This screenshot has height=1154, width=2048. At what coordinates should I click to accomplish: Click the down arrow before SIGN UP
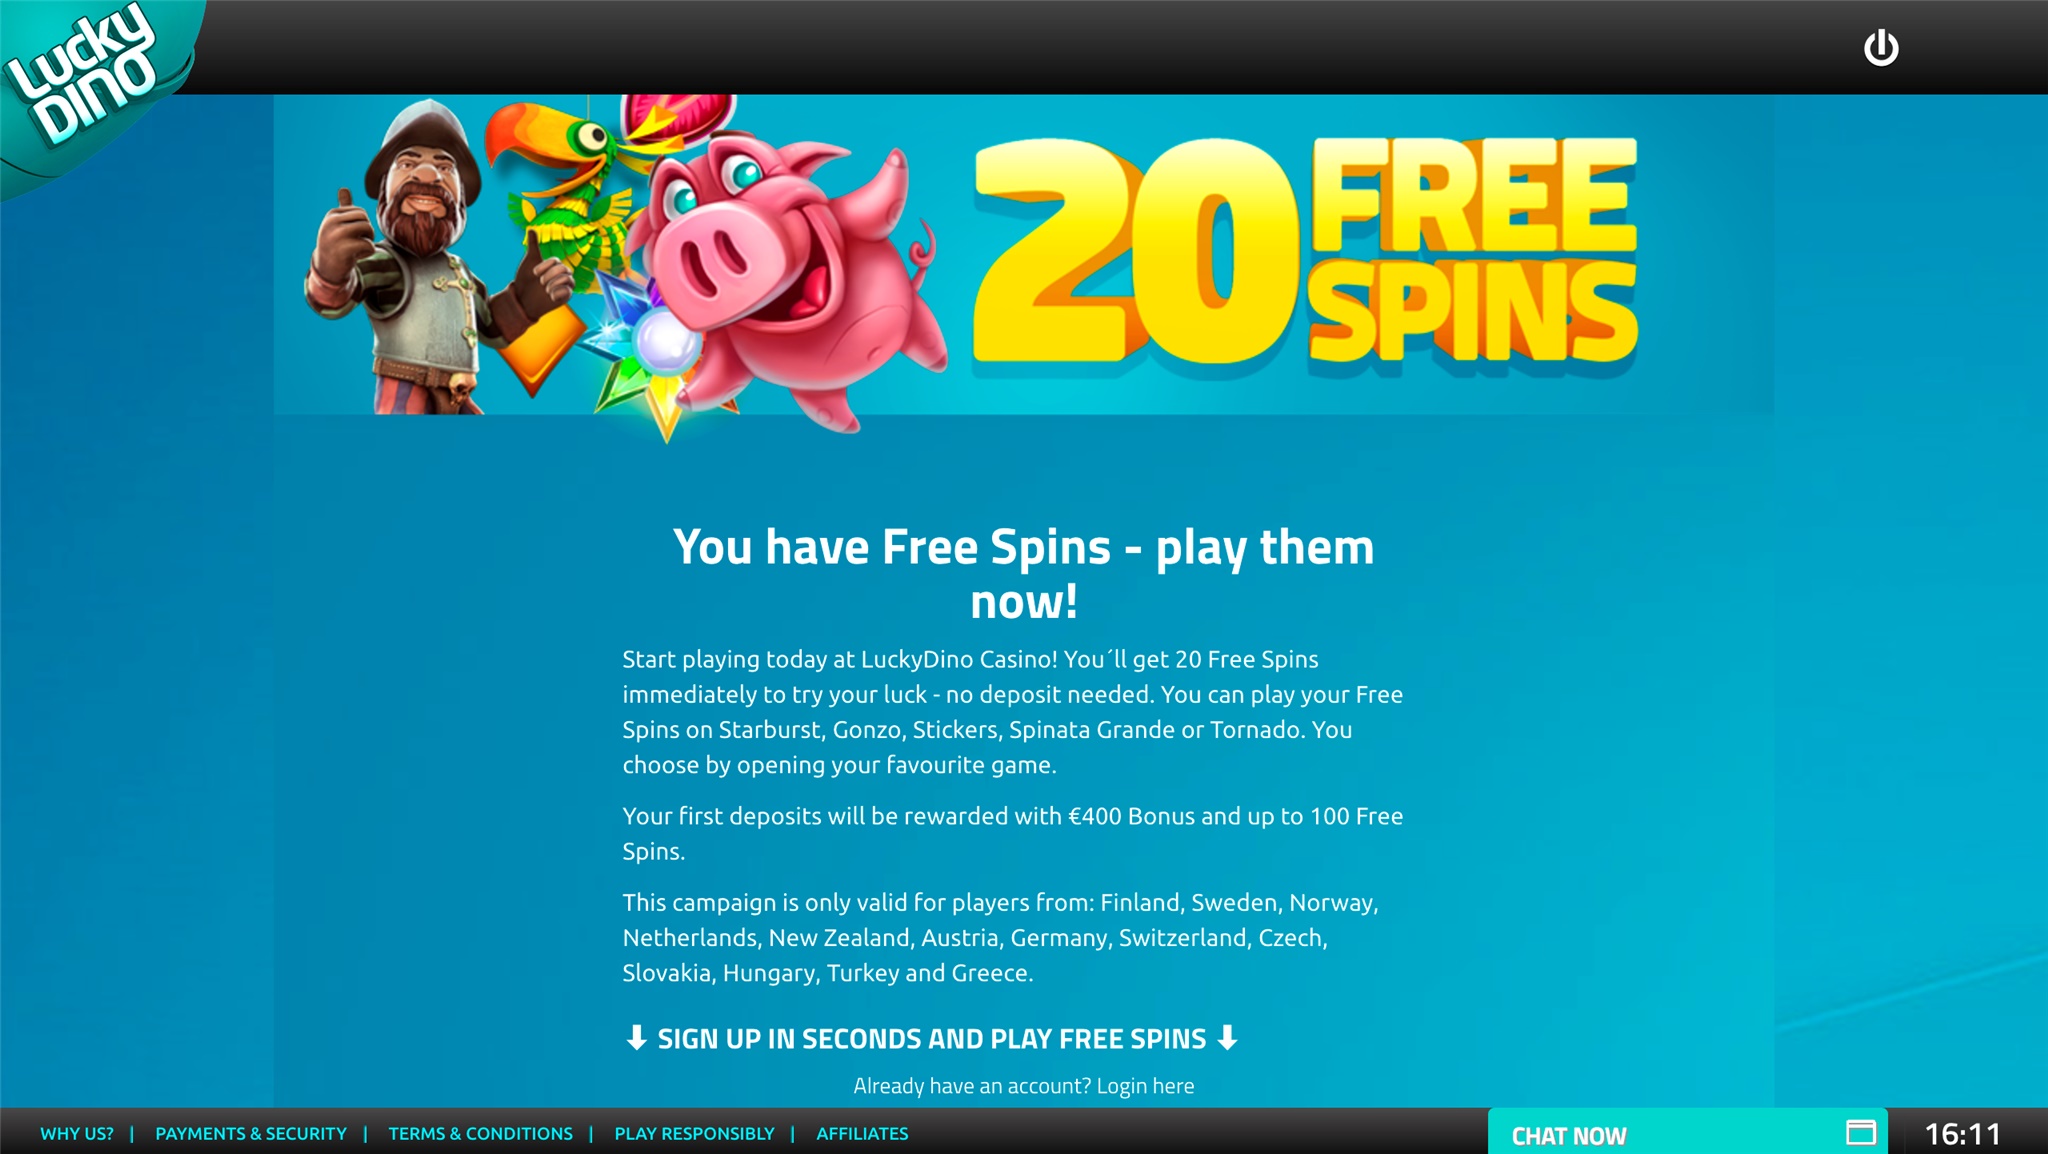[x=636, y=1038]
